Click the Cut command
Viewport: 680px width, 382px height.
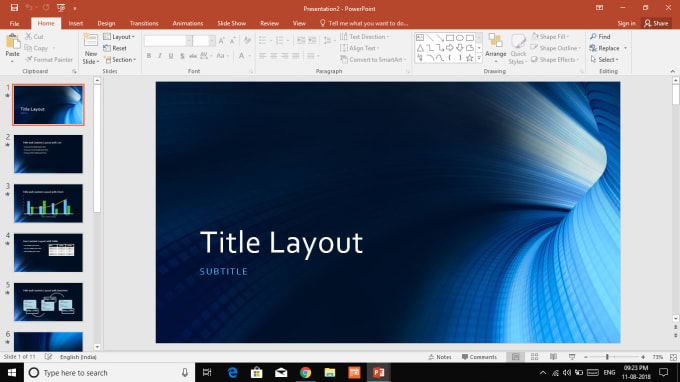(34, 37)
